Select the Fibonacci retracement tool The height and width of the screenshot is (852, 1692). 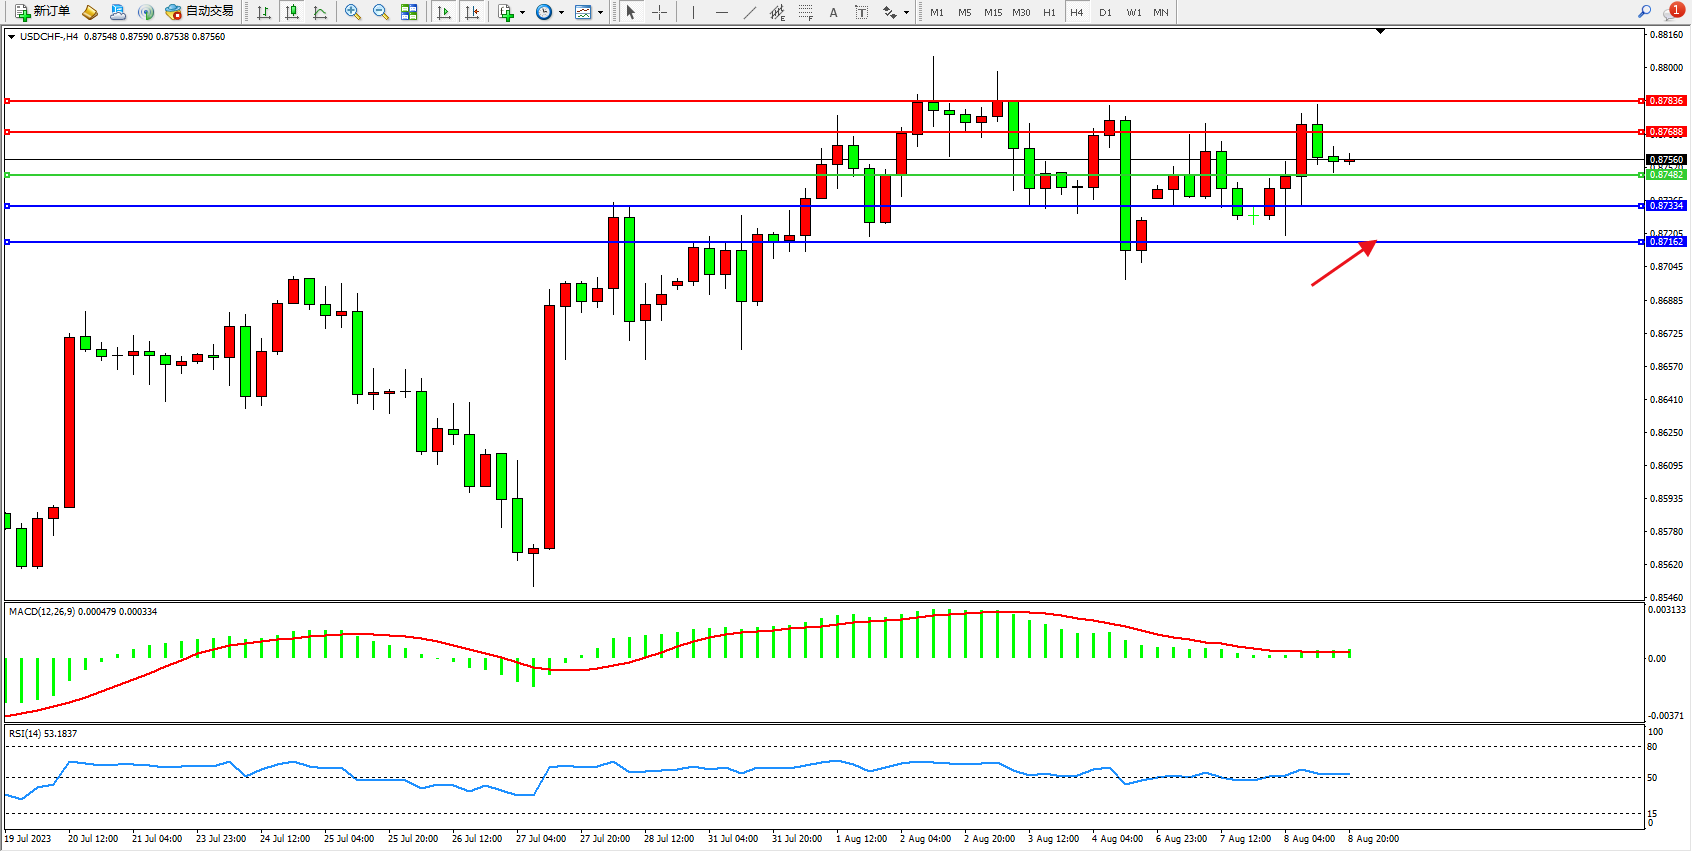[805, 12]
